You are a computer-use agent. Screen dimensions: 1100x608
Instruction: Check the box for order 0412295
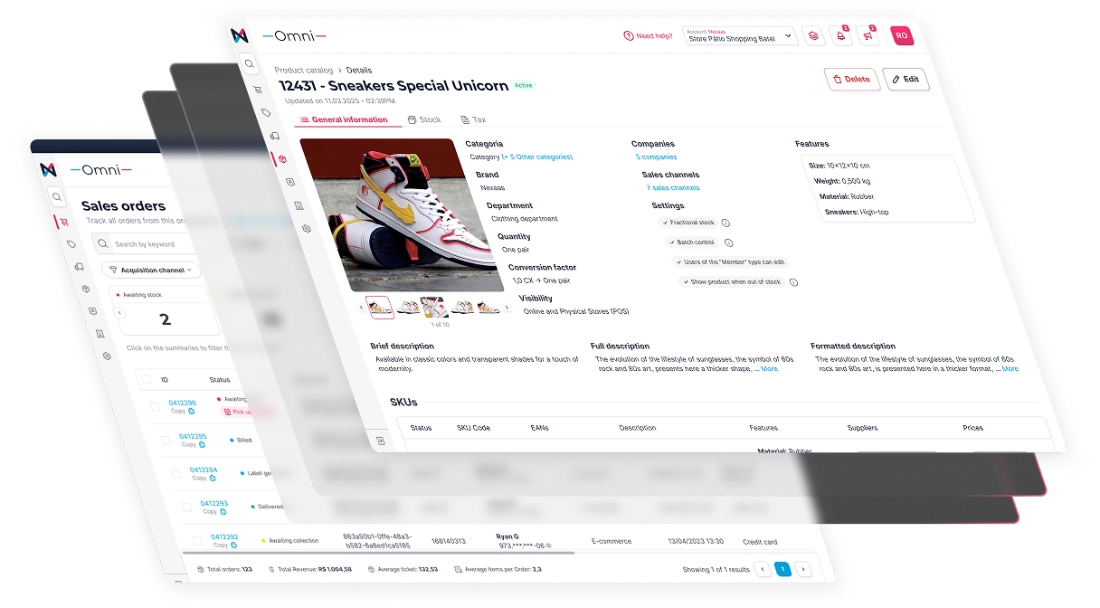click(166, 440)
